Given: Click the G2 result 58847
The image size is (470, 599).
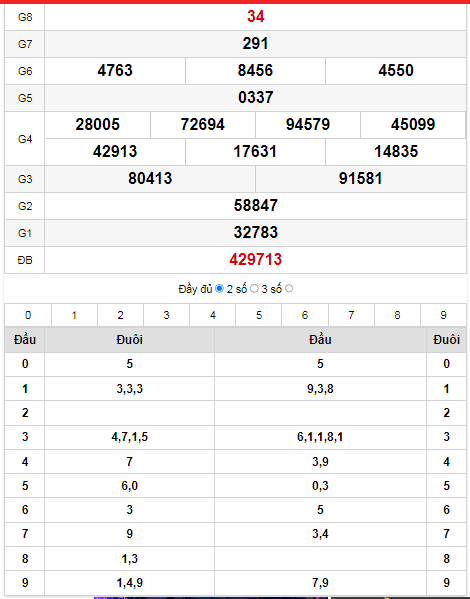Looking at the screenshot, I should coord(255,206).
